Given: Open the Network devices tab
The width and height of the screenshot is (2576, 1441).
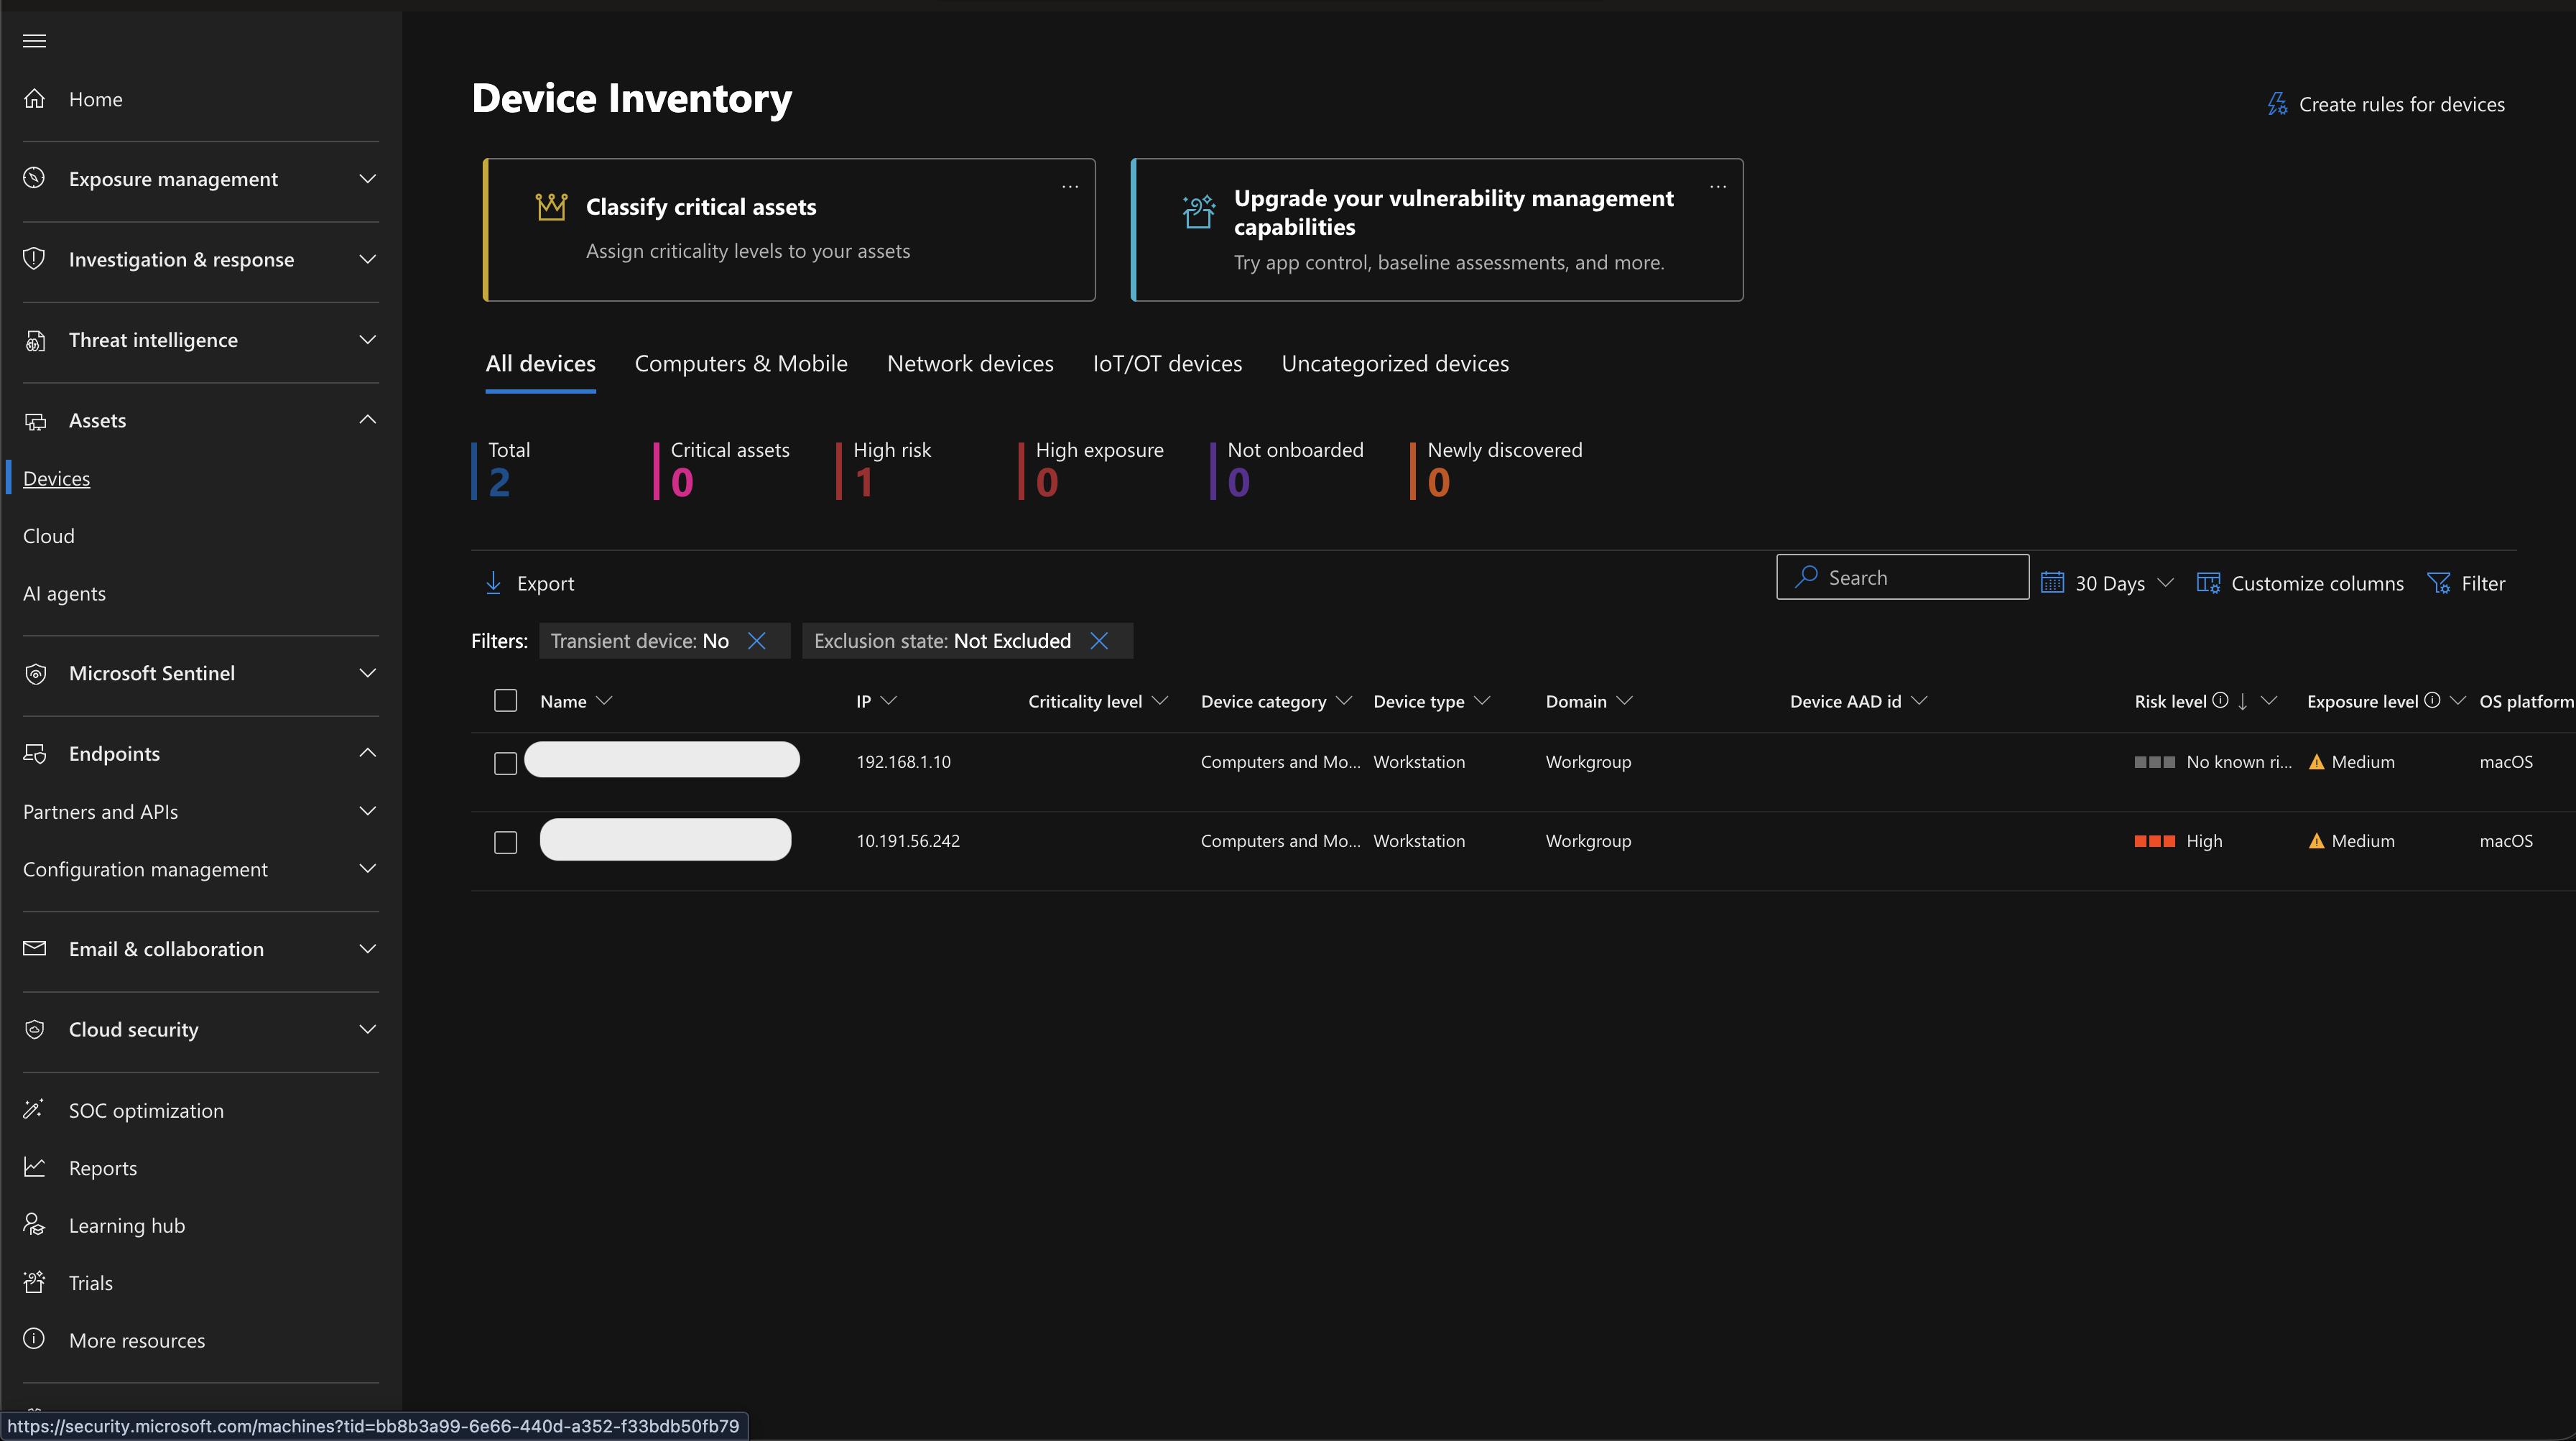Looking at the screenshot, I should click(x=969, y=364).
